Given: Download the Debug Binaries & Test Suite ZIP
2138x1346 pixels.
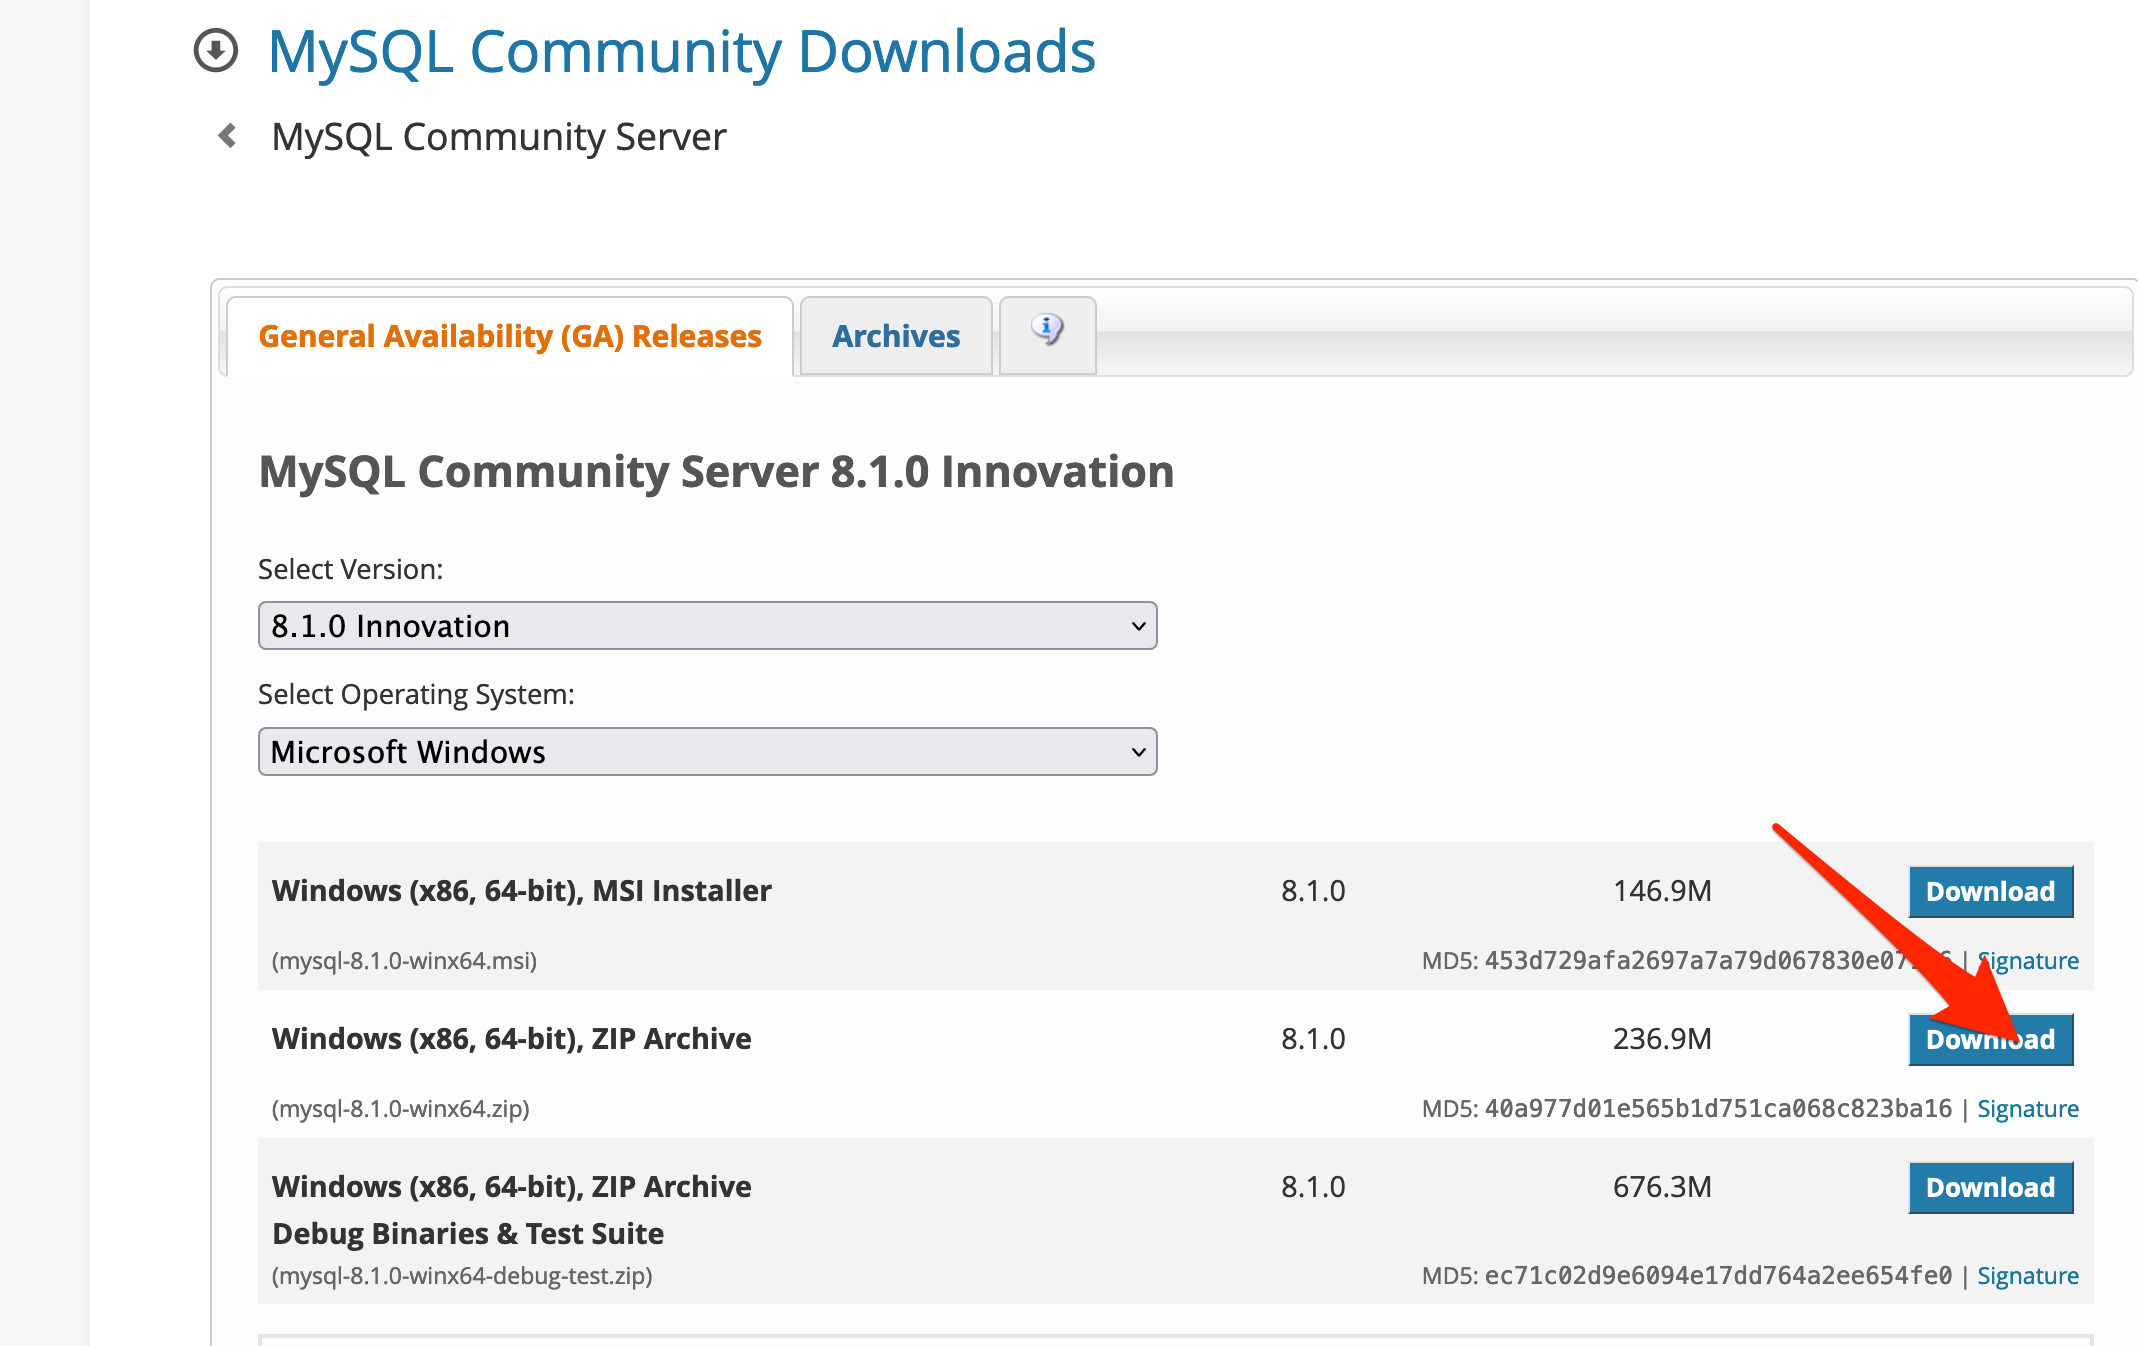Looking at the screenshot, I should 1989,1188.
